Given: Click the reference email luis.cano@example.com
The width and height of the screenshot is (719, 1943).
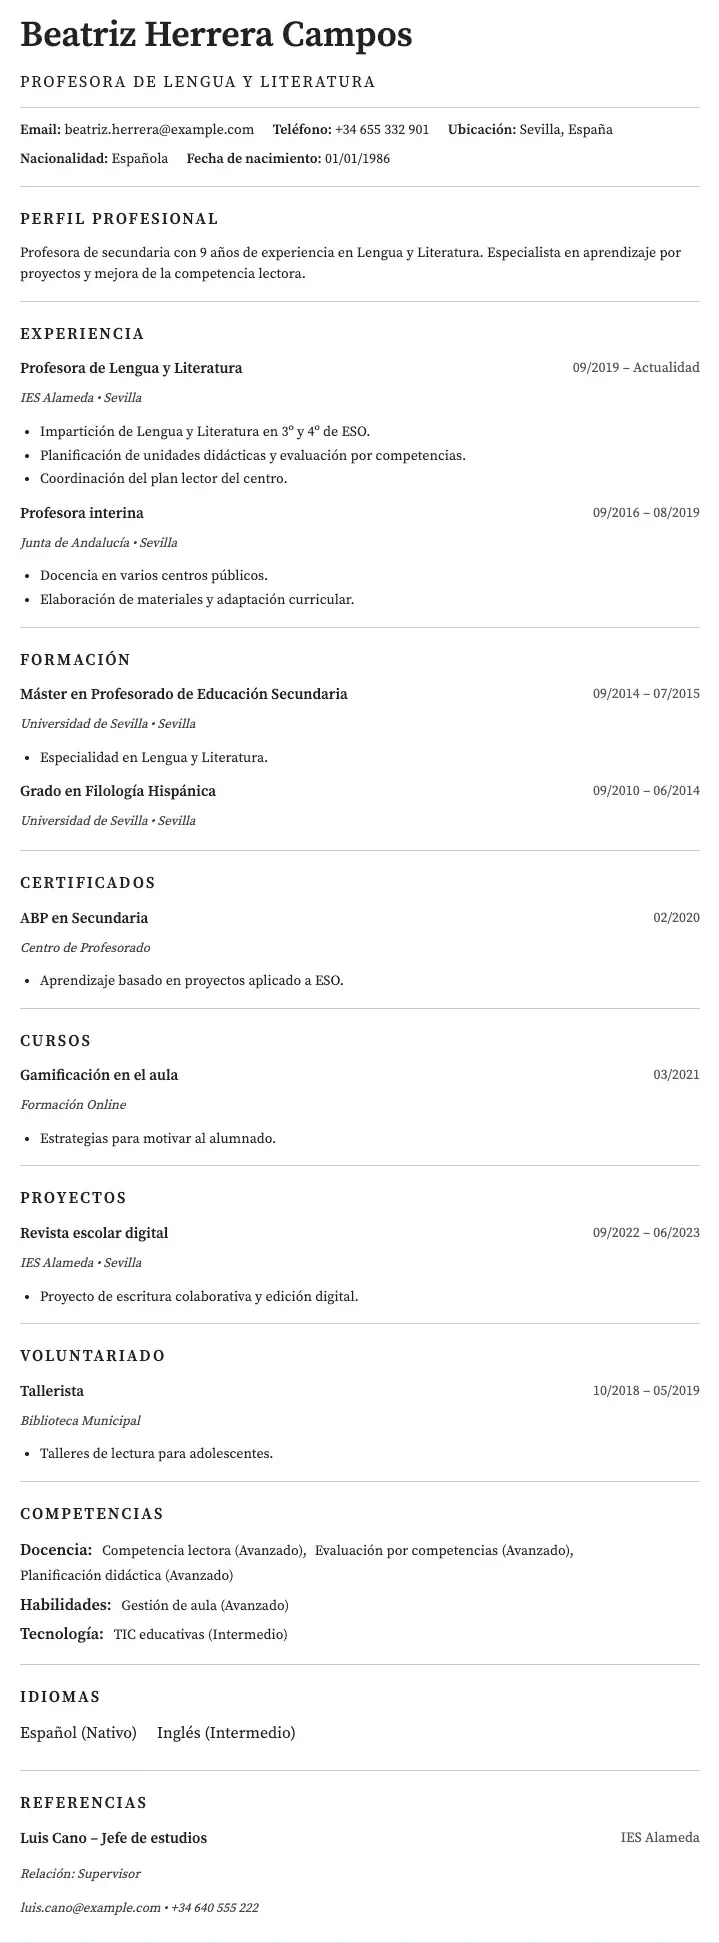Looking at the screenshot, I should 90,1907.
